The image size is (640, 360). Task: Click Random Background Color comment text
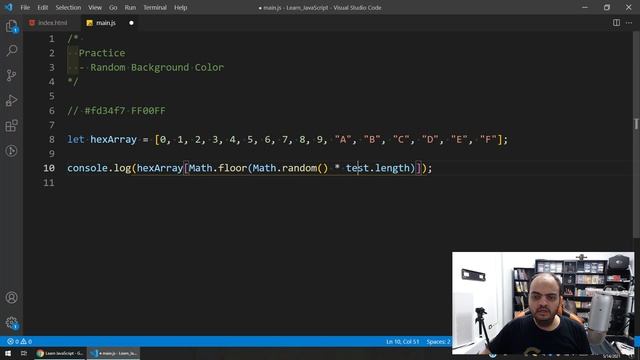pos(157,67)
